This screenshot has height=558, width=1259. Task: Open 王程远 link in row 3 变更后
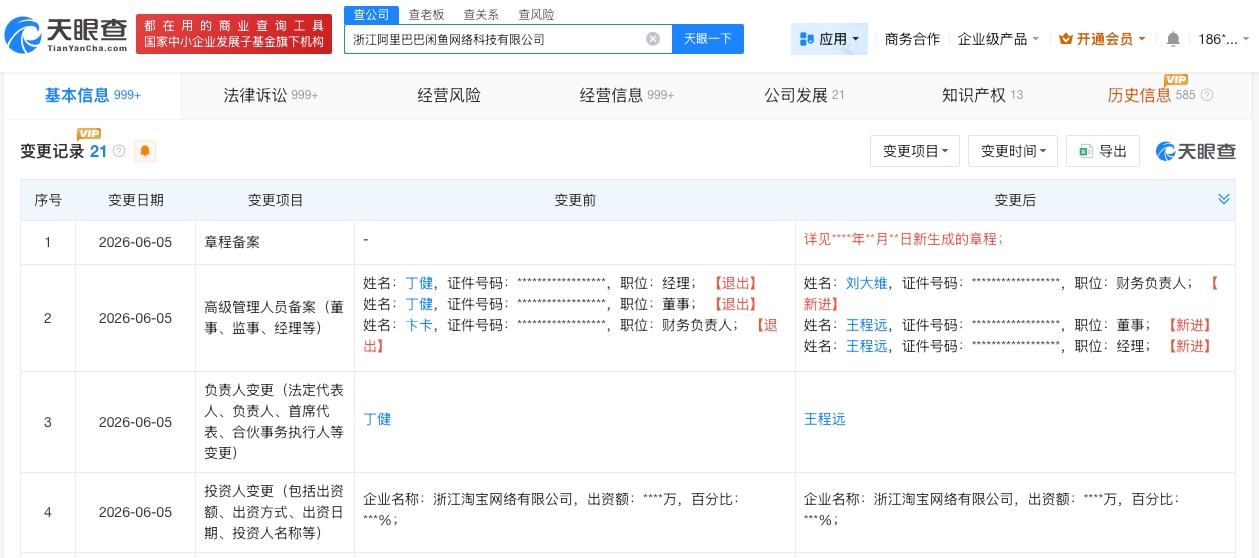tap(825, 419)
